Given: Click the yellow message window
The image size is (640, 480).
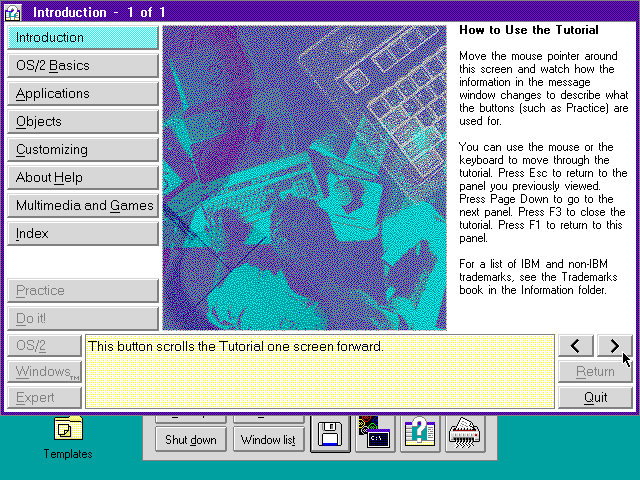Looking at the screenshot, I should [x=320, y=371].
